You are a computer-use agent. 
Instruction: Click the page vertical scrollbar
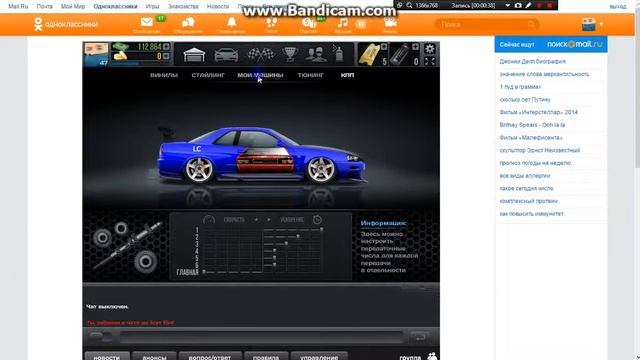click(637, 180)
